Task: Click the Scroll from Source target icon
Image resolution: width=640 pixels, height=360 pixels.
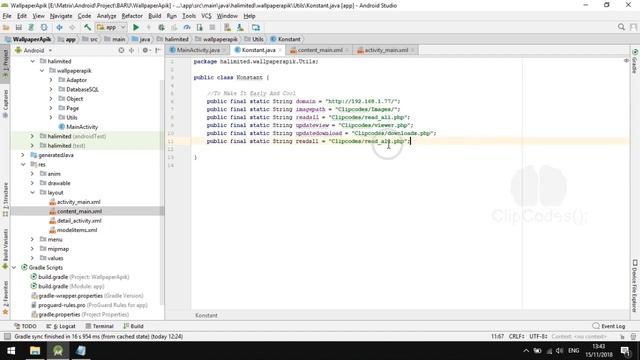Action: tap(121, 50)
